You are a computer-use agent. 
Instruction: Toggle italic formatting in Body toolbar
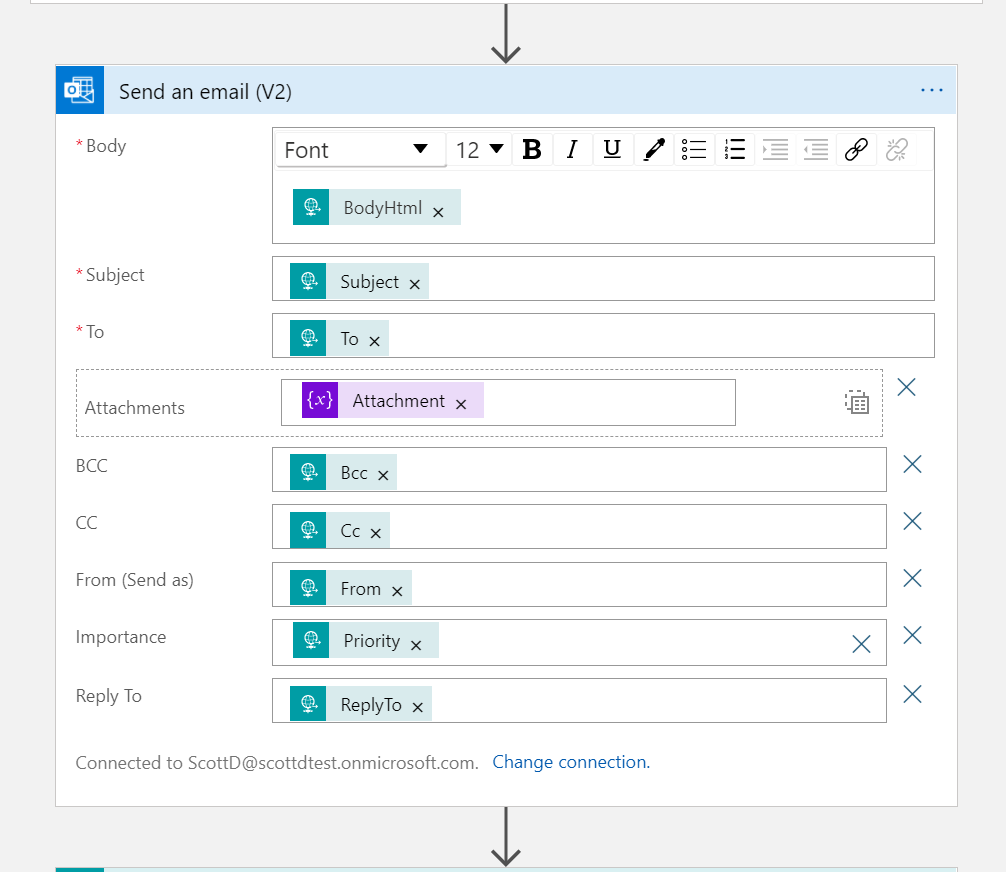tap(572, 150)
